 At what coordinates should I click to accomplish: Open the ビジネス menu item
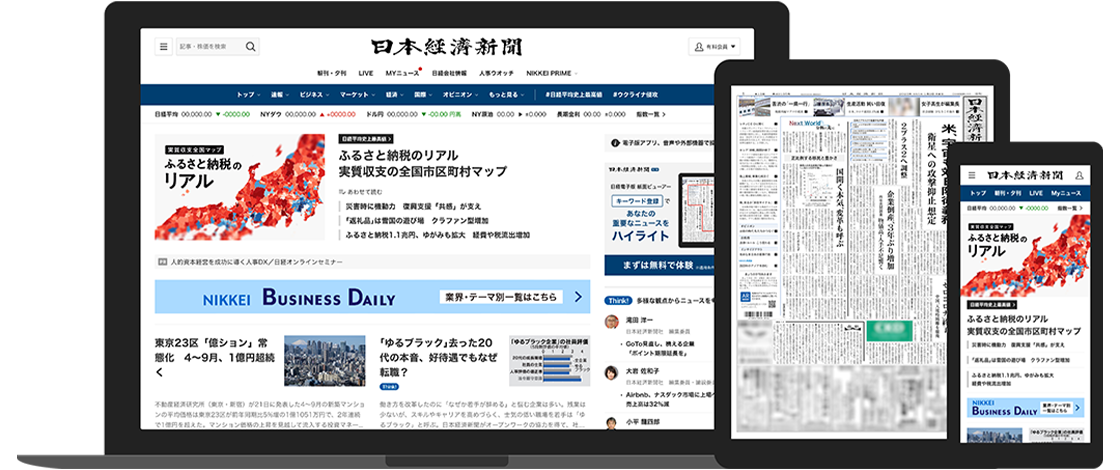313,94
